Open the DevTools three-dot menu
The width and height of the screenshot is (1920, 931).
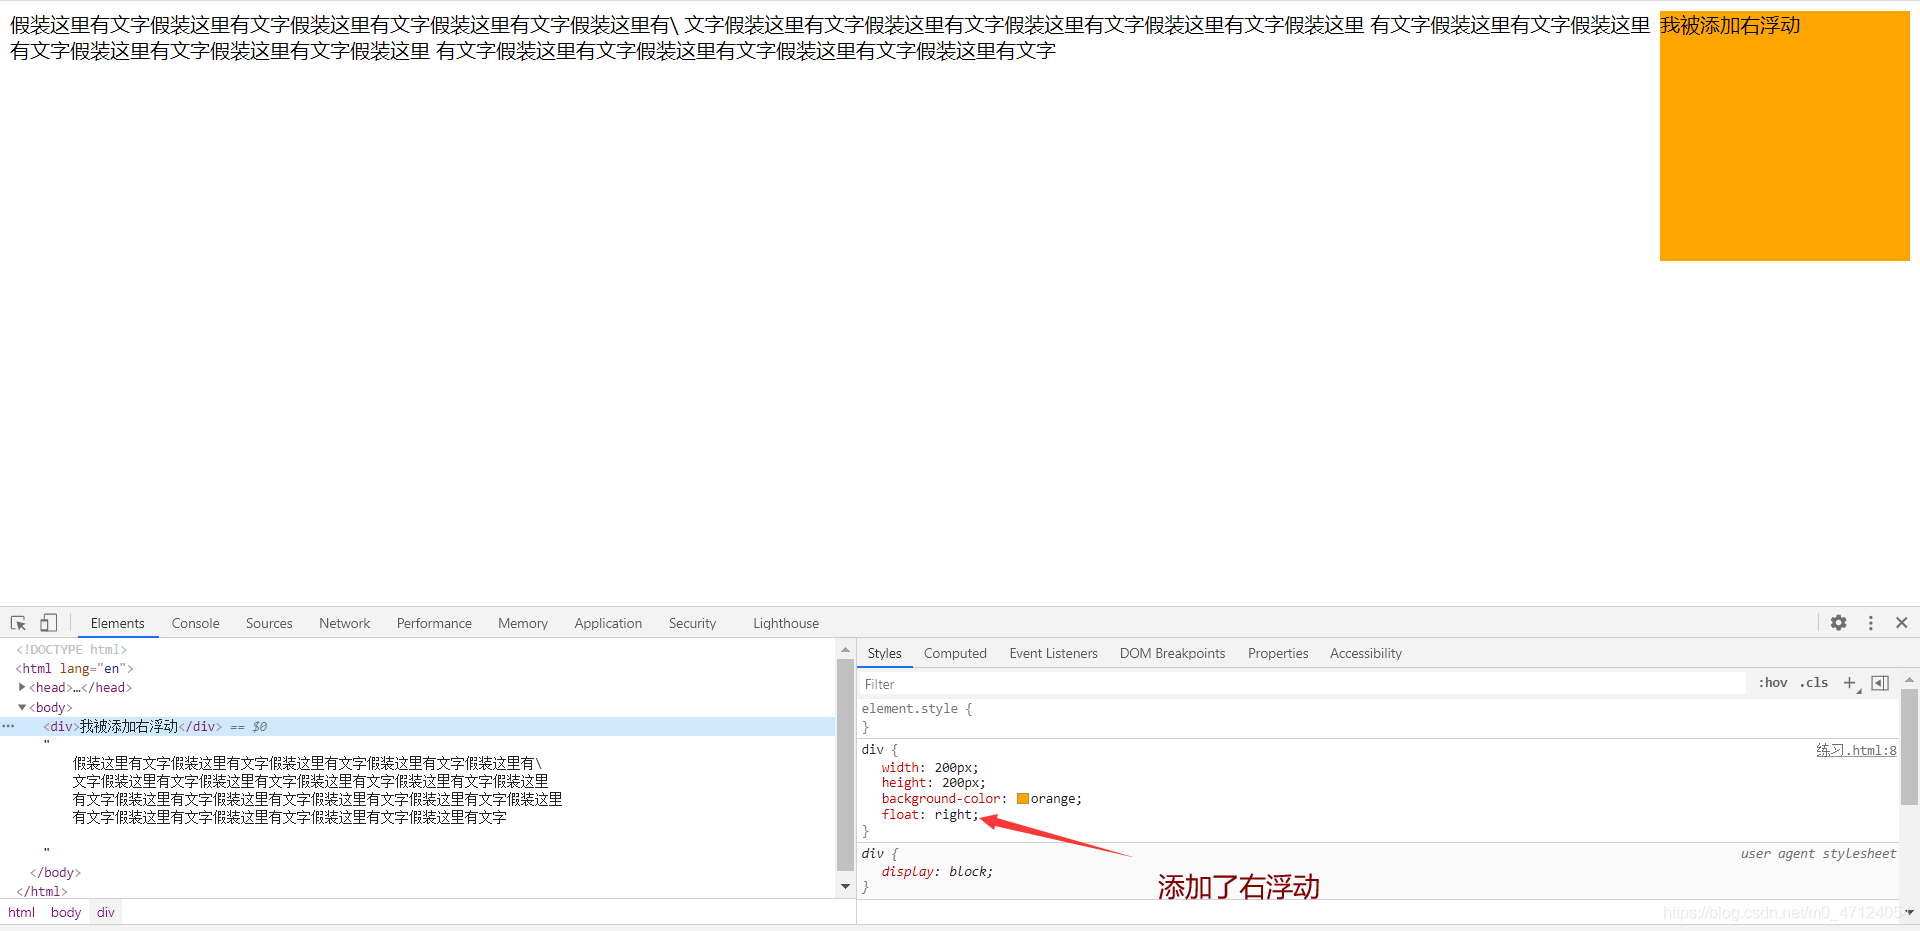[x=1870, y=623]
